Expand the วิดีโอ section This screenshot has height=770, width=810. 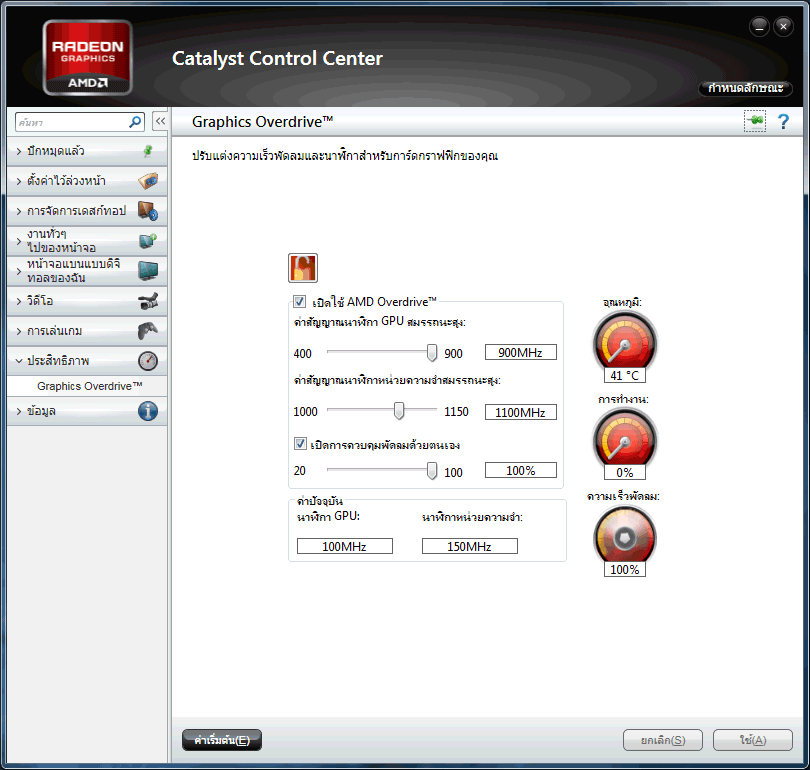coord(87,301)
